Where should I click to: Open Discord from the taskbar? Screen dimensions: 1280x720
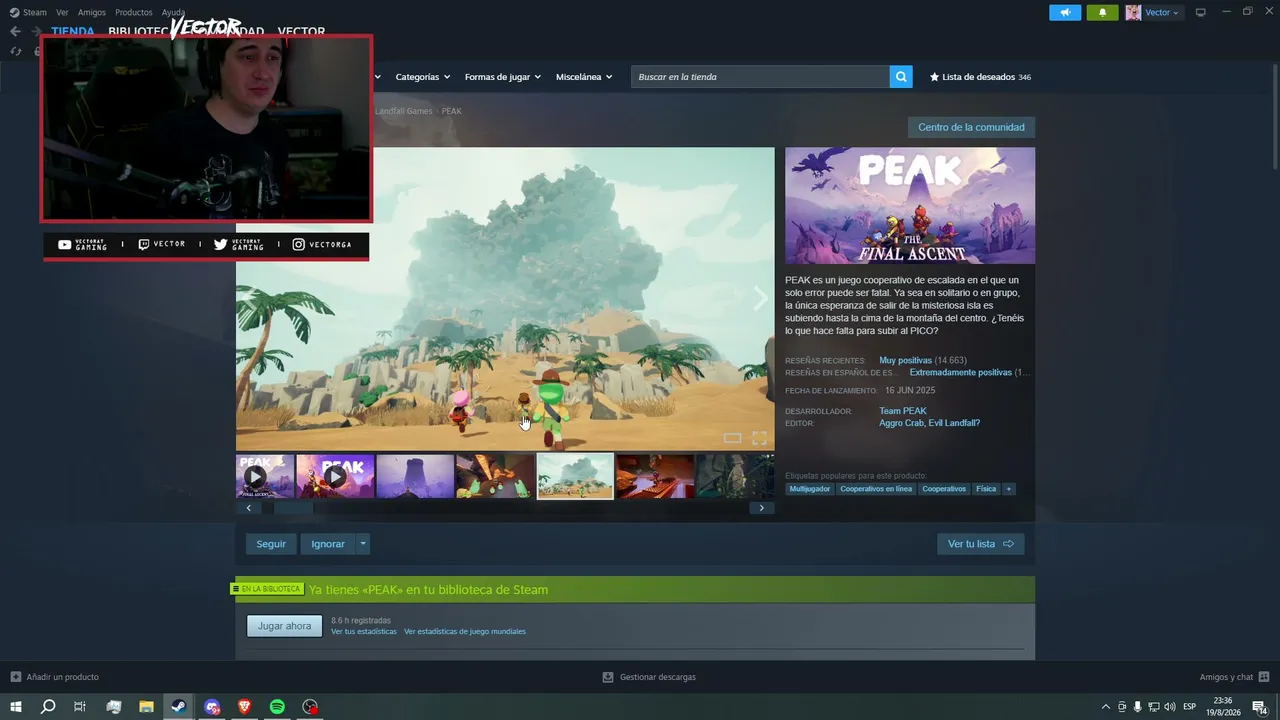(212, 707)
